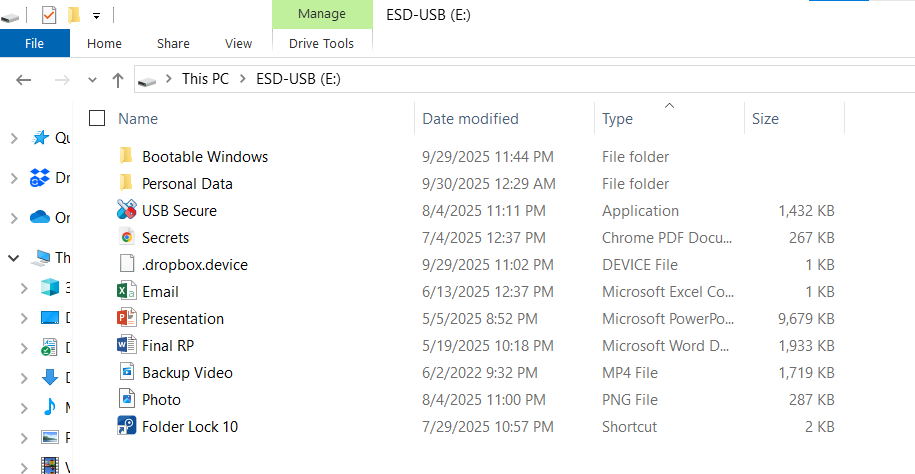Viewport: 915px width, 474px height.
Task: Open the Drive Tools tab
Action: (322, 43)
